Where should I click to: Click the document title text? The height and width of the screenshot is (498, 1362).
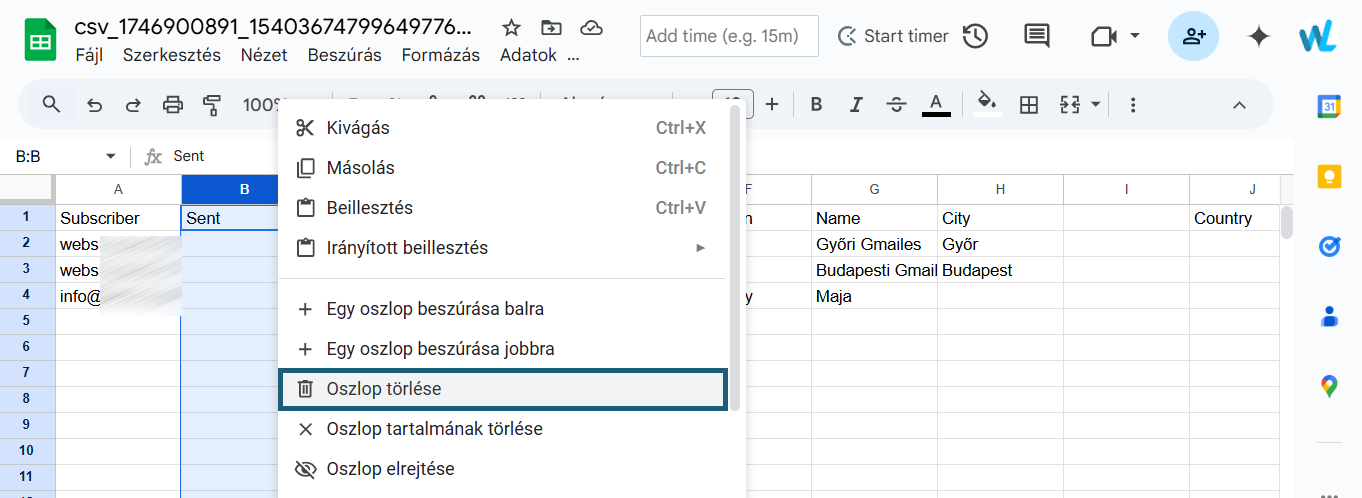point(274,27)
